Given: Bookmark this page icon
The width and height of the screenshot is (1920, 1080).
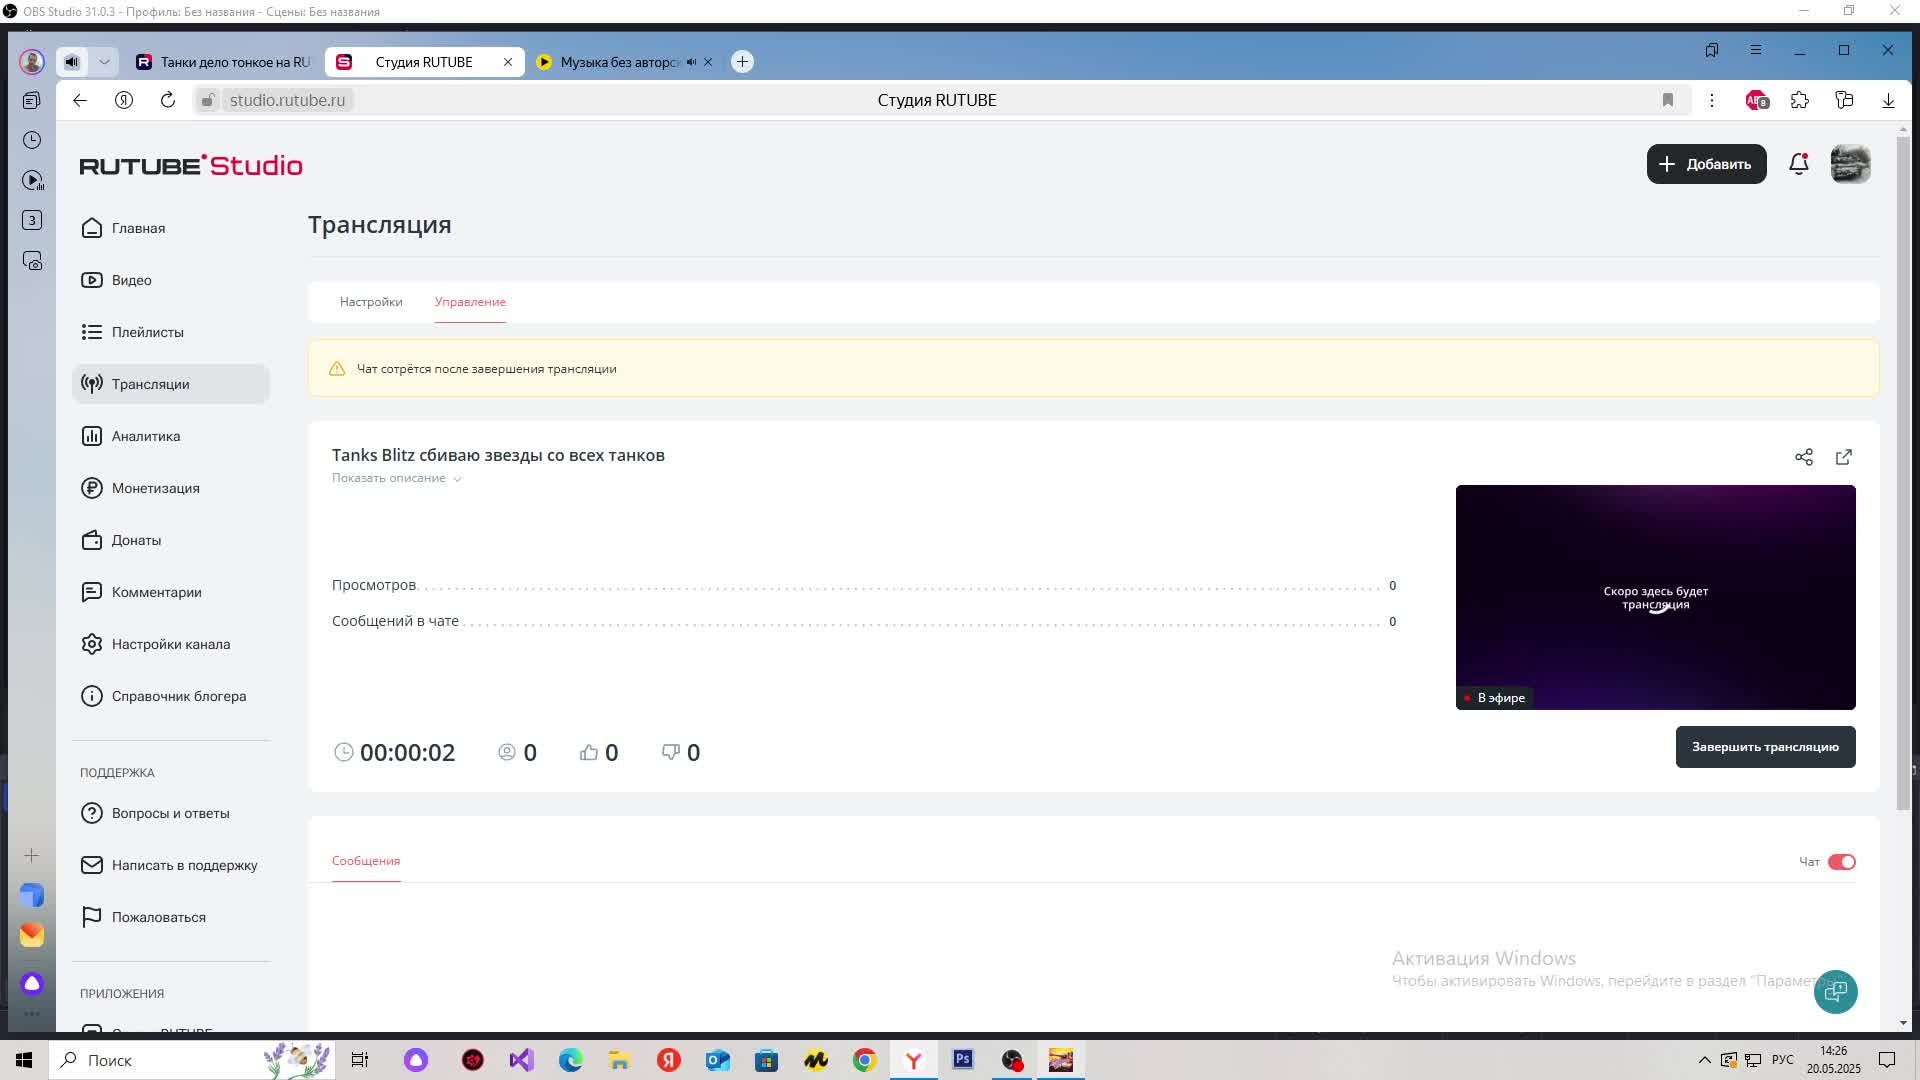Looking at the screenshot, I should 1668,100.
